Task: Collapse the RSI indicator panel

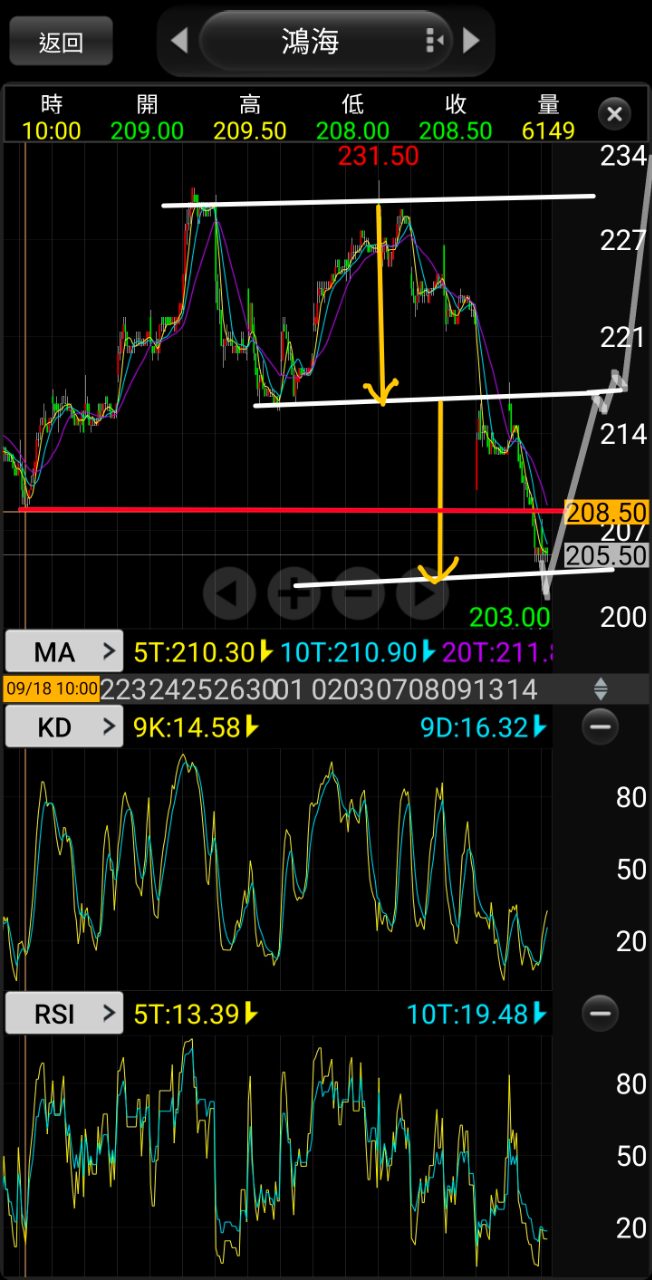Action: [600, 1014]
